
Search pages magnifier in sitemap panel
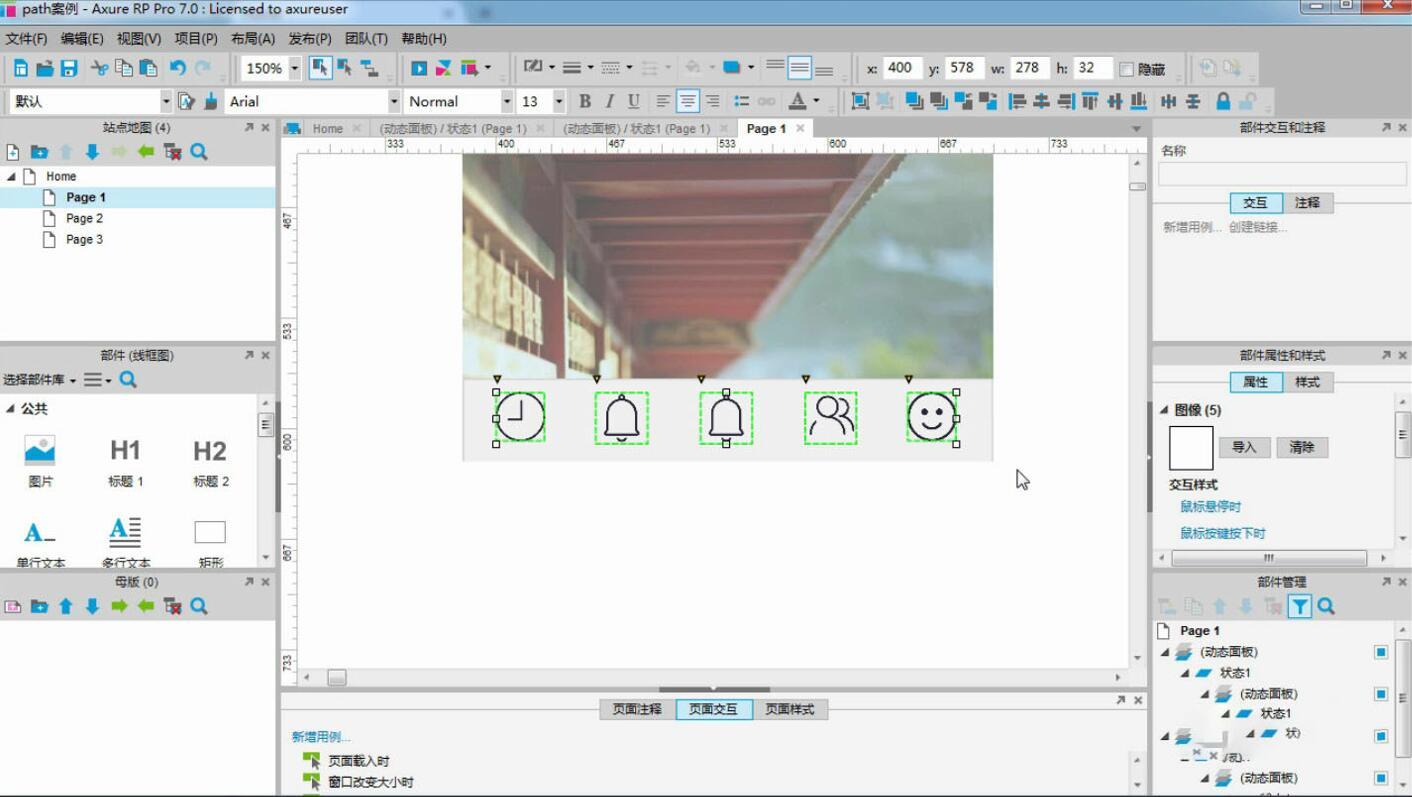[199, 152]
